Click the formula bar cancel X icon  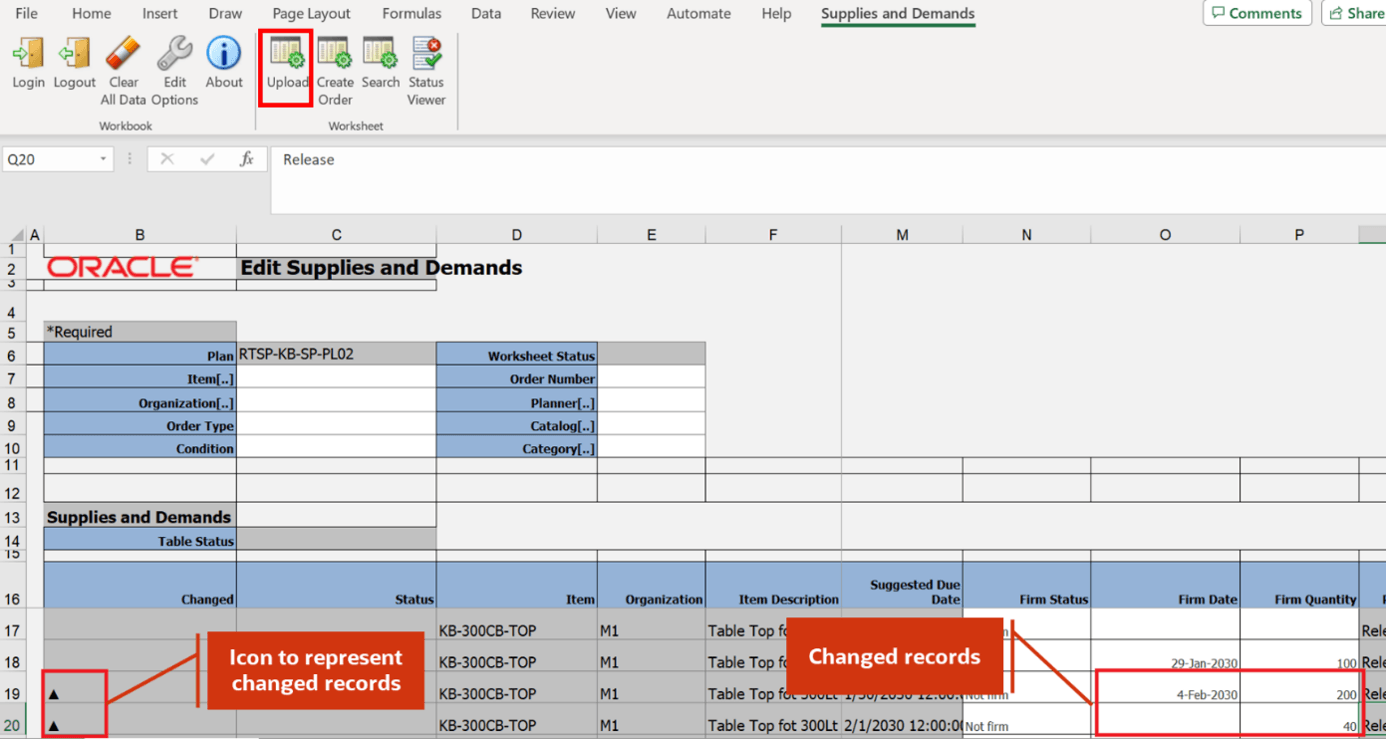[167, 159]
